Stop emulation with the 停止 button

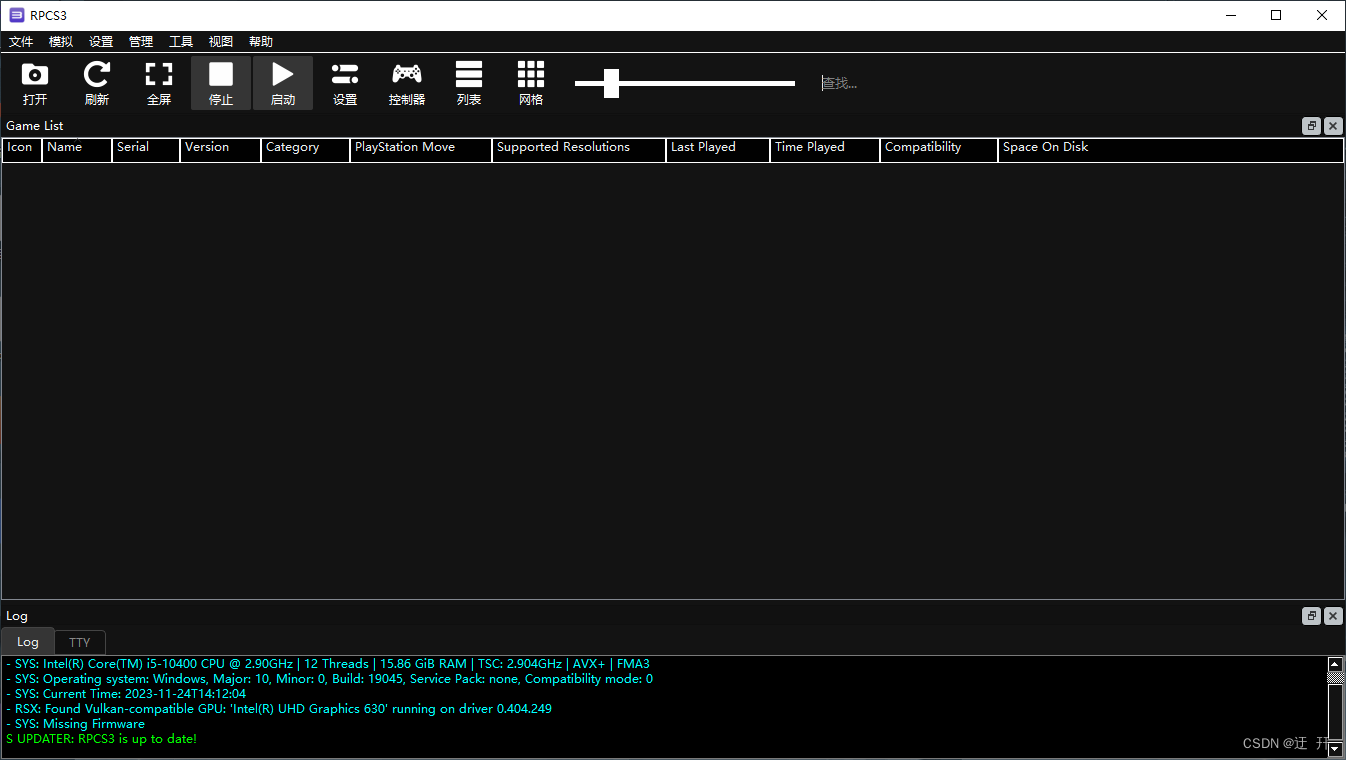point(221,83)
